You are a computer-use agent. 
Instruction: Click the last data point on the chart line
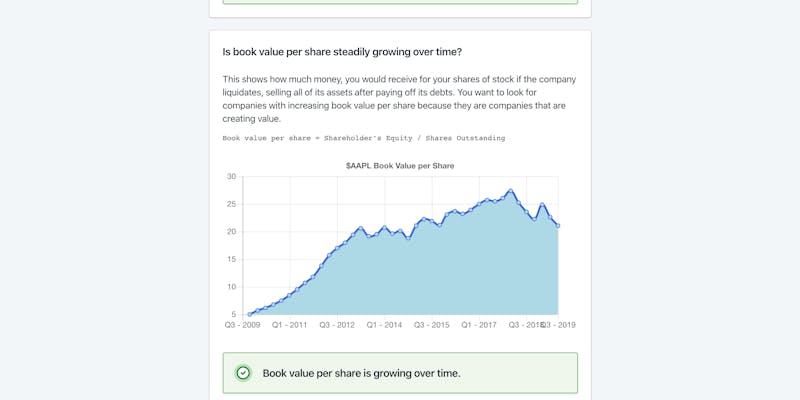click(x=558, y=226)
